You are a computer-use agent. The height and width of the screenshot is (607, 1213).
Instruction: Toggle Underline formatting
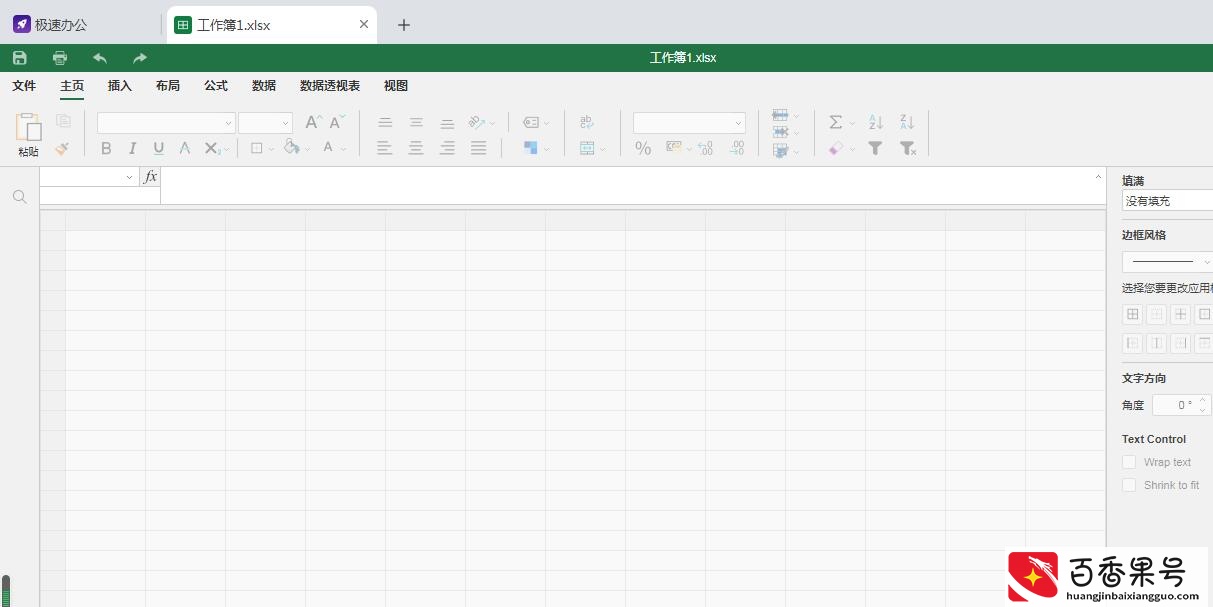point(158,148)
